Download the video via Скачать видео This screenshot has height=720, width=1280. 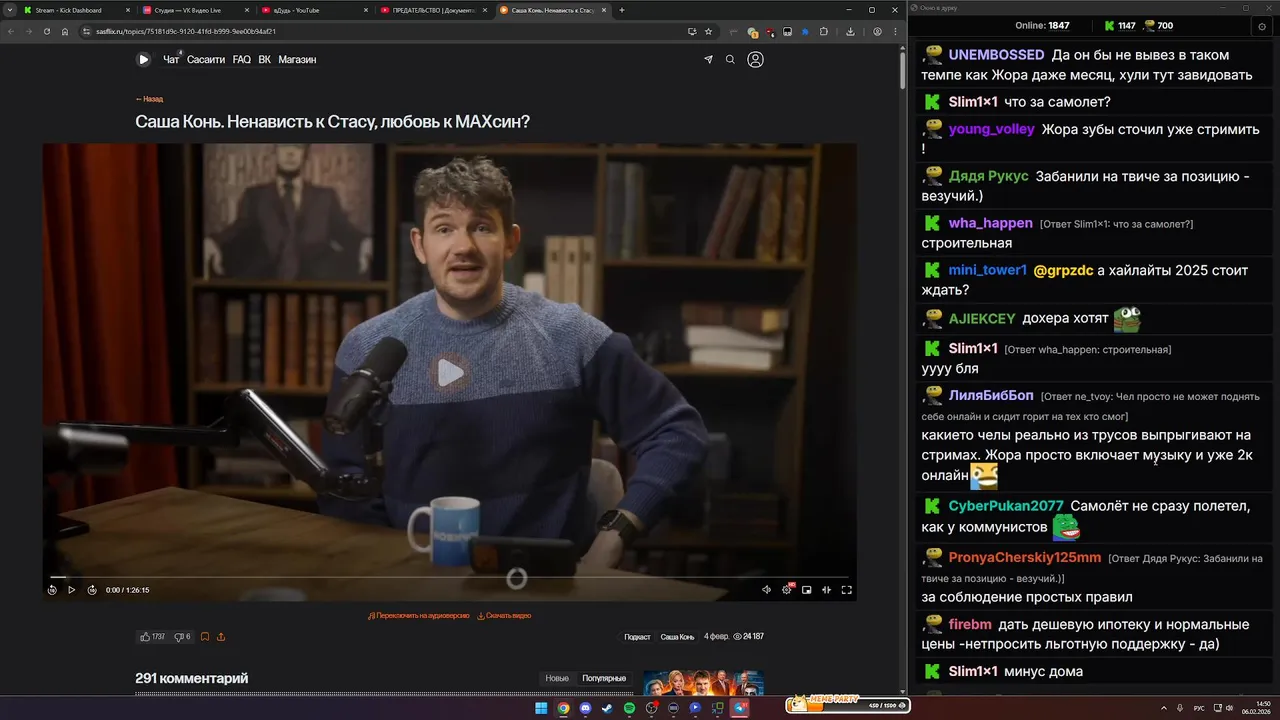[504, 616]
